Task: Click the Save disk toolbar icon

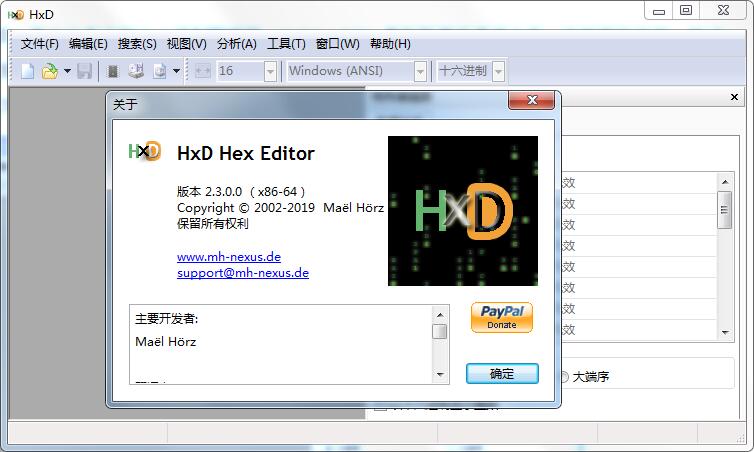Action: (x=85, y=71)
